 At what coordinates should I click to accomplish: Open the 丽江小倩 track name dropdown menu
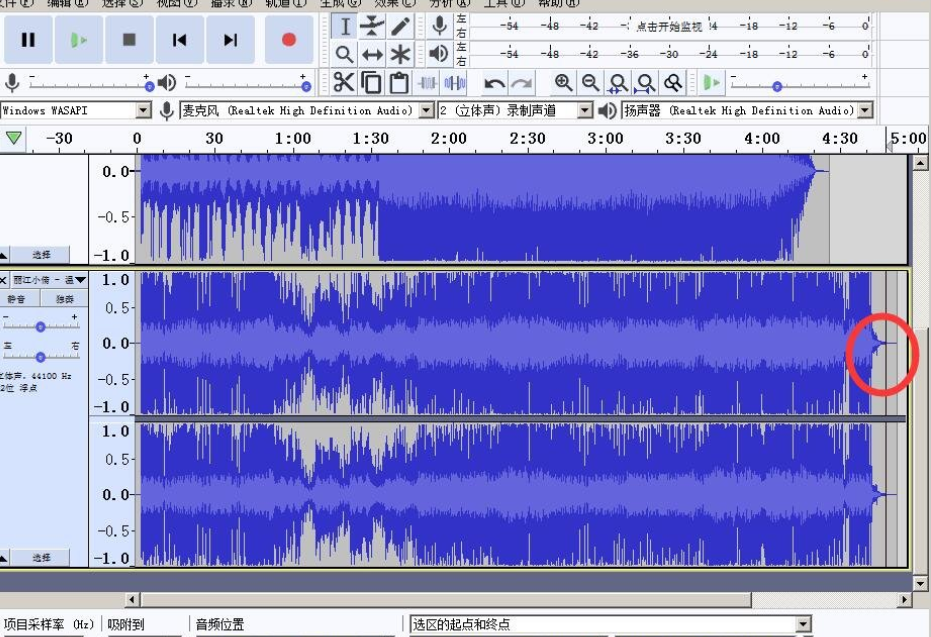point(50,280)
